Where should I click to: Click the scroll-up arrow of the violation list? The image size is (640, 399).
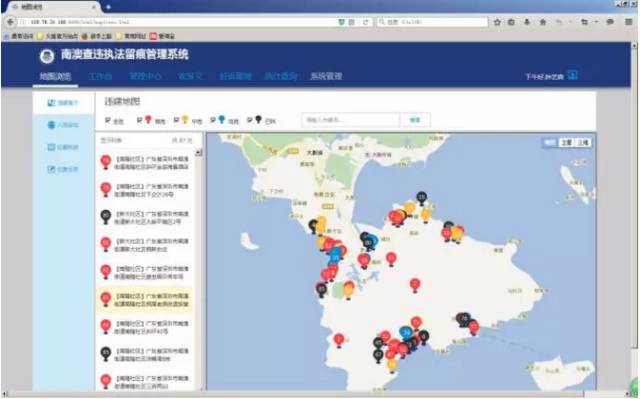click(x=199, y=153)
